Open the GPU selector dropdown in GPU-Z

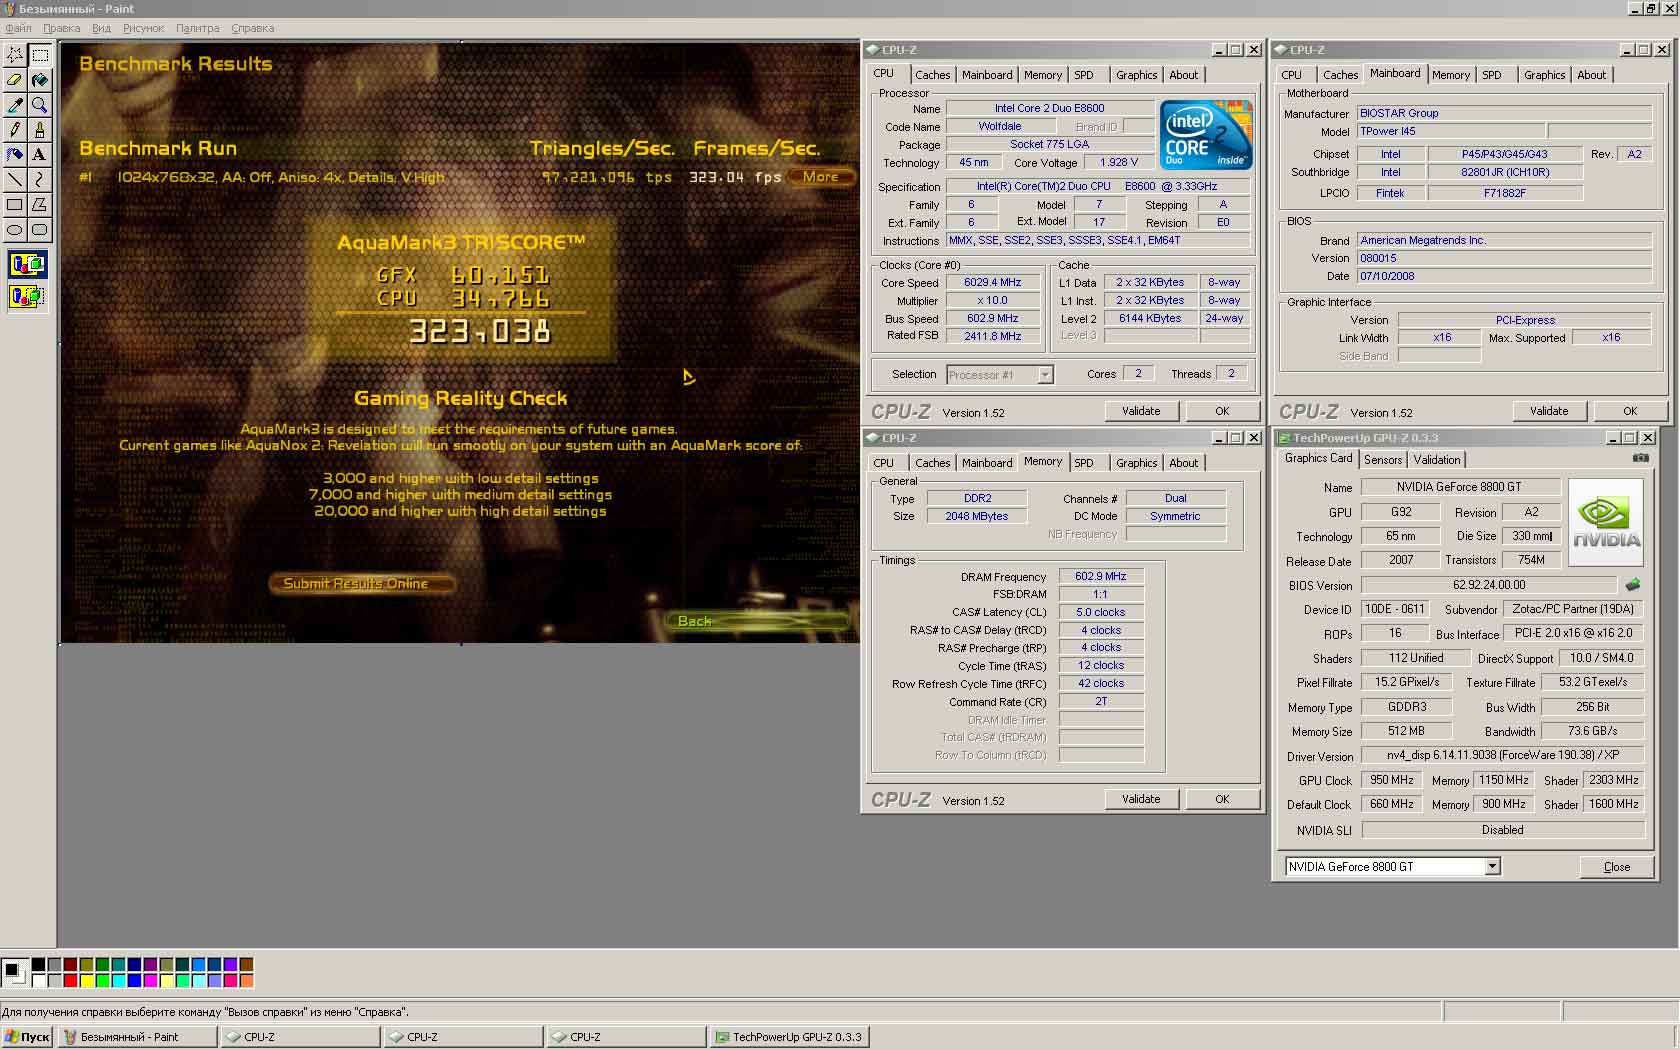(x=1492, y=867)
